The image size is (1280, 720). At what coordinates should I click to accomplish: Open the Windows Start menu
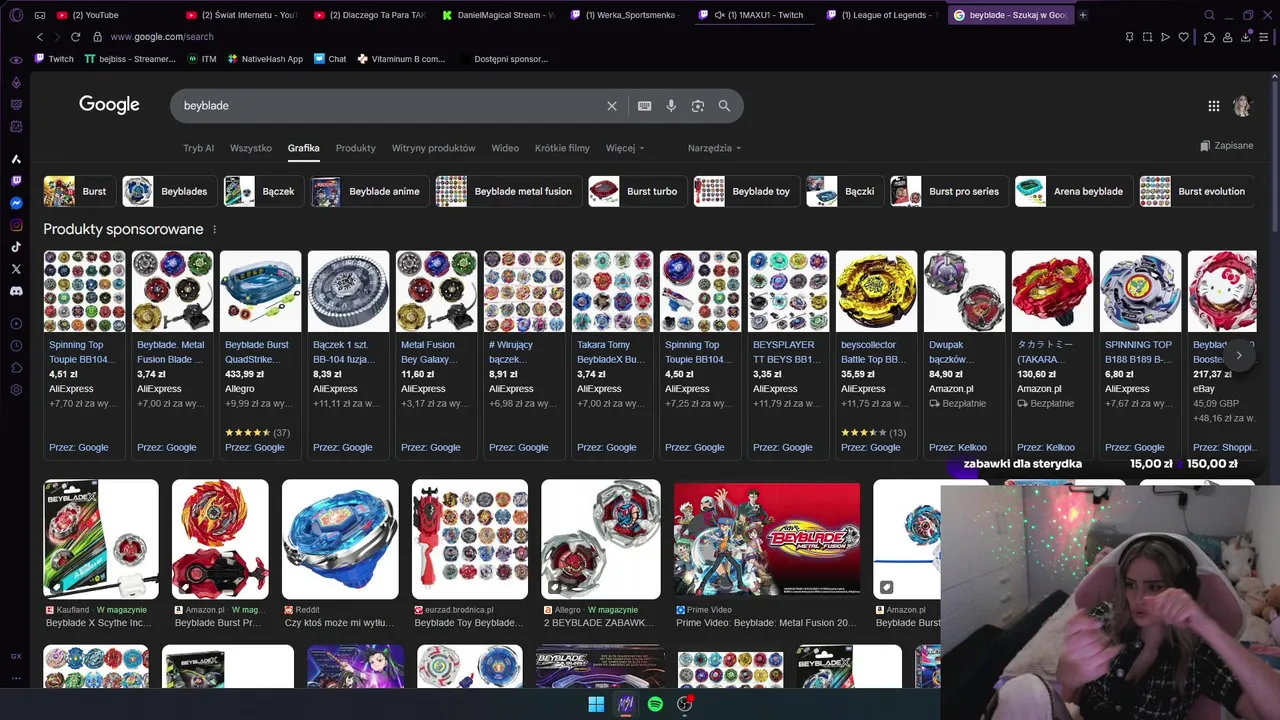pyautogui.click(x=596, y=704)
